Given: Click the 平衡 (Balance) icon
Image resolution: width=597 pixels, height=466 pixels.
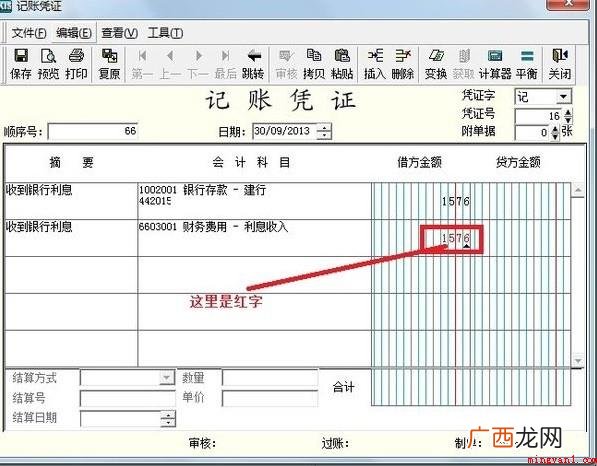Looking at the screenshot, I should coord(527,64).
